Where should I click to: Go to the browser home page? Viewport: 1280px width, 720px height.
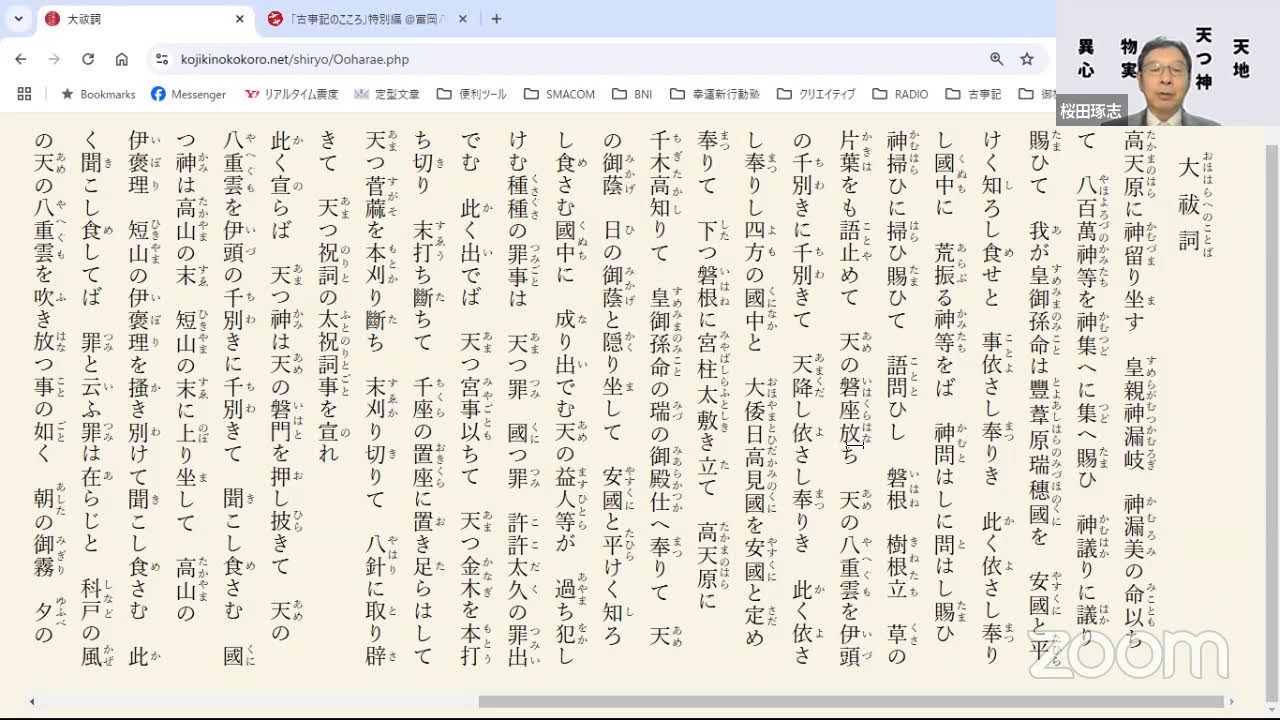(122, 59)
